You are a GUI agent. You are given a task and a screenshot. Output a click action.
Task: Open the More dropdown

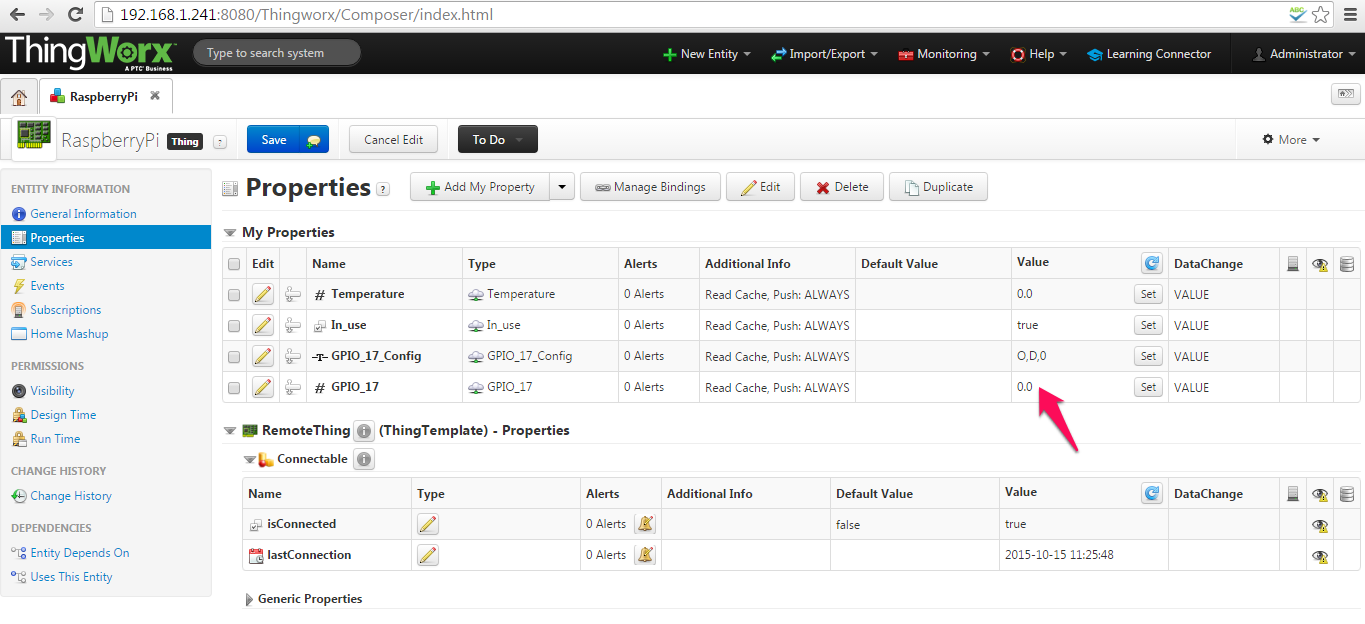pos(1291,140)
